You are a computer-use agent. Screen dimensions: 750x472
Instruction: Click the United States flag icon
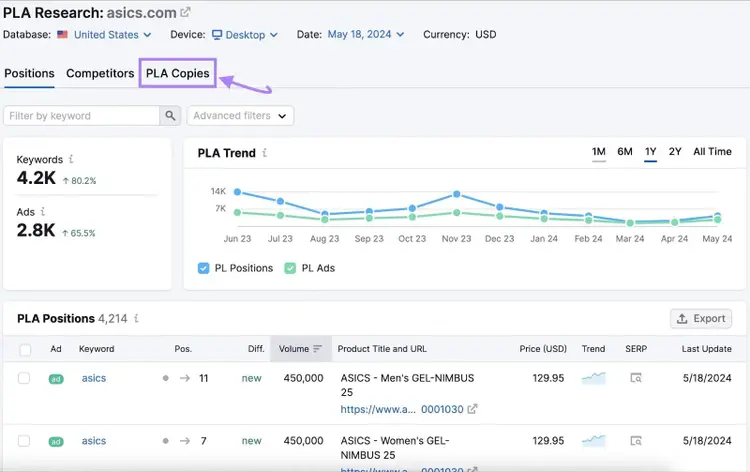point(62,34)
